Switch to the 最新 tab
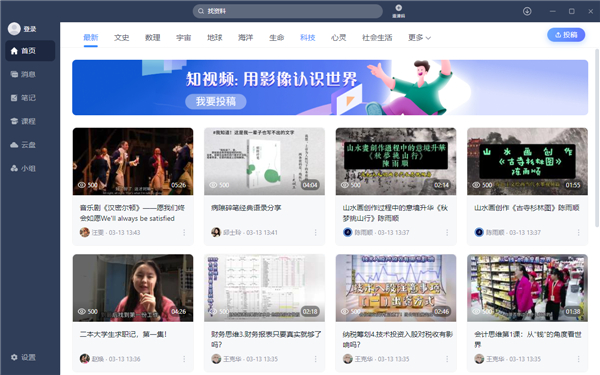The image size is (600, 375). 91,38
